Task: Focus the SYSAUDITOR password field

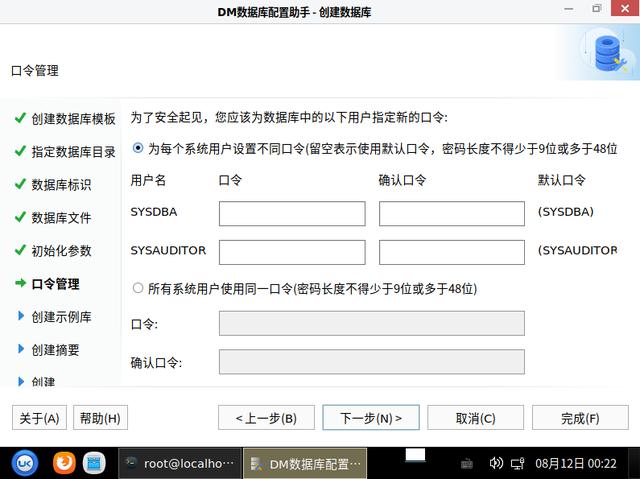Action: [x=292, y=252]
